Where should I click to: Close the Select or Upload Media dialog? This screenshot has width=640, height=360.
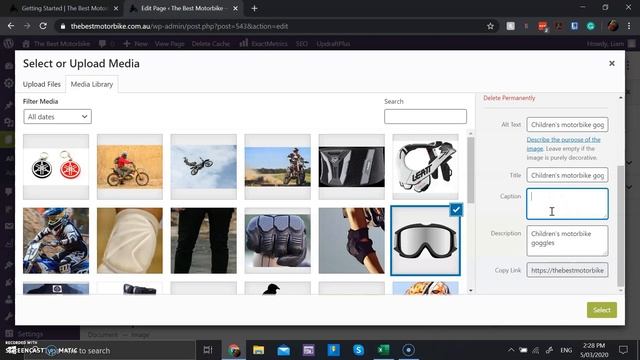(611, 63)
